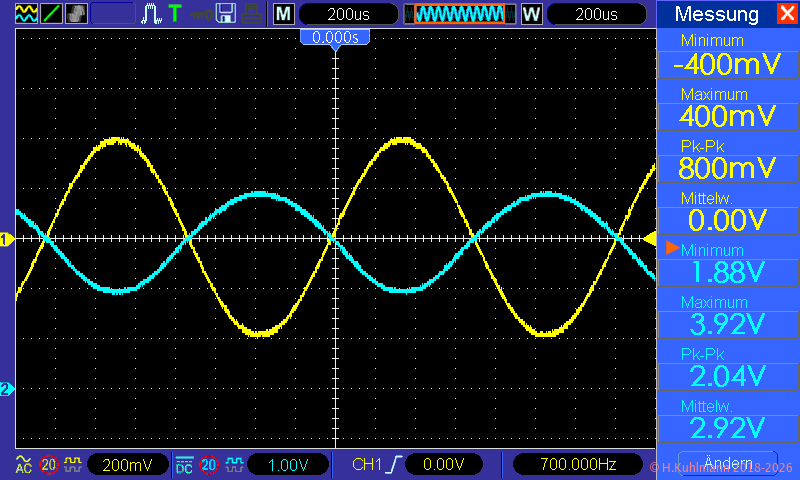
Task: Toggle the CH2 20 bandwidth limit indicator
Action: click(209, 464)
